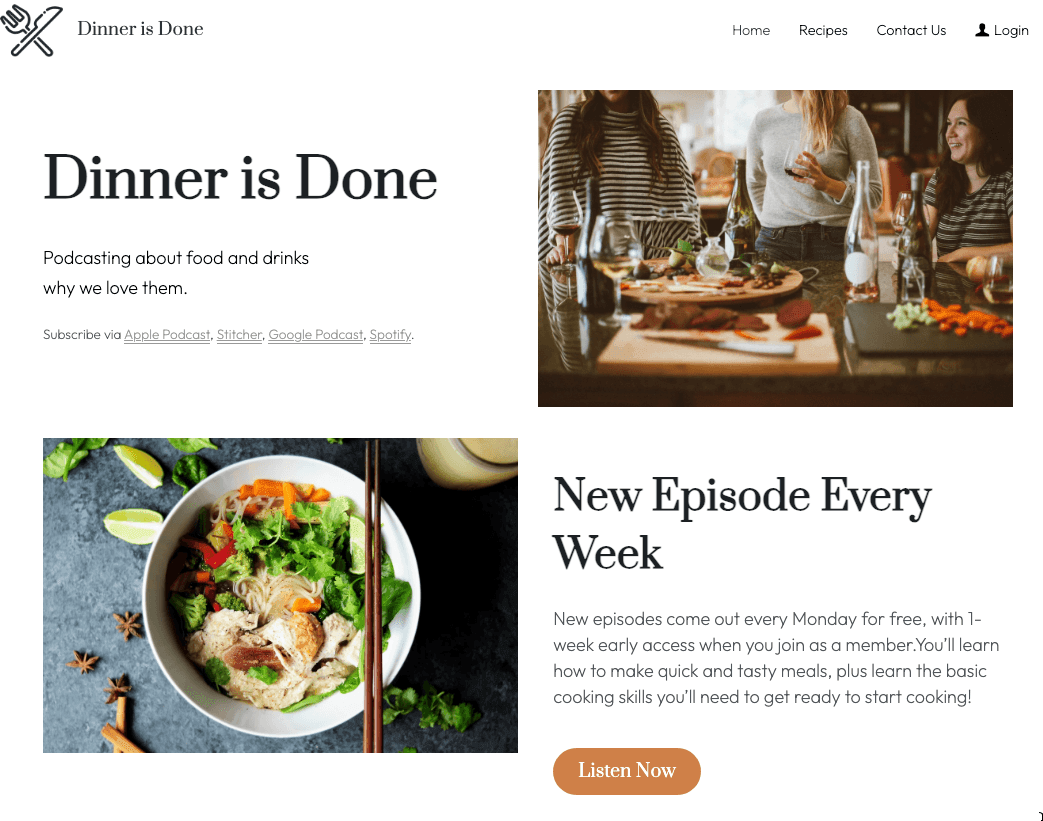Subscribe via the Apple Podcast link

[x=167, y=335]
